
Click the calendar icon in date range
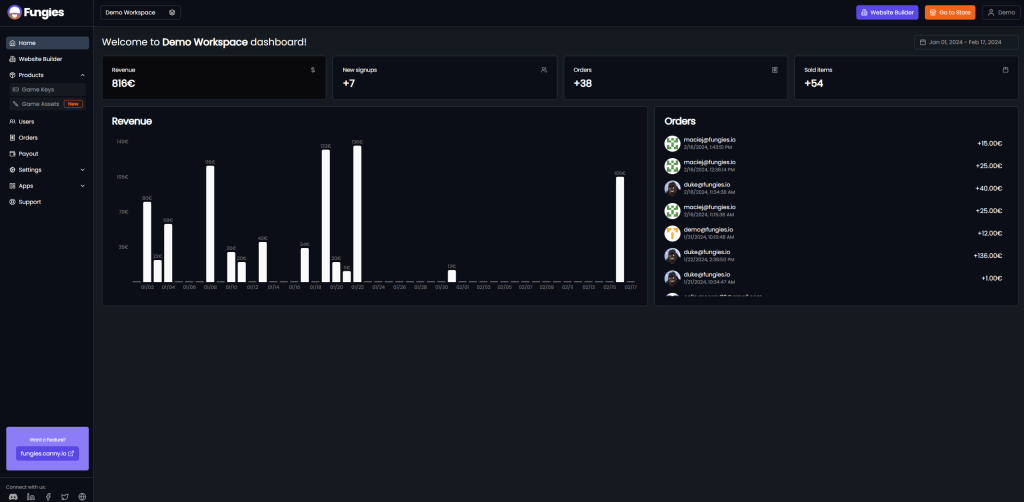point(923,42)
